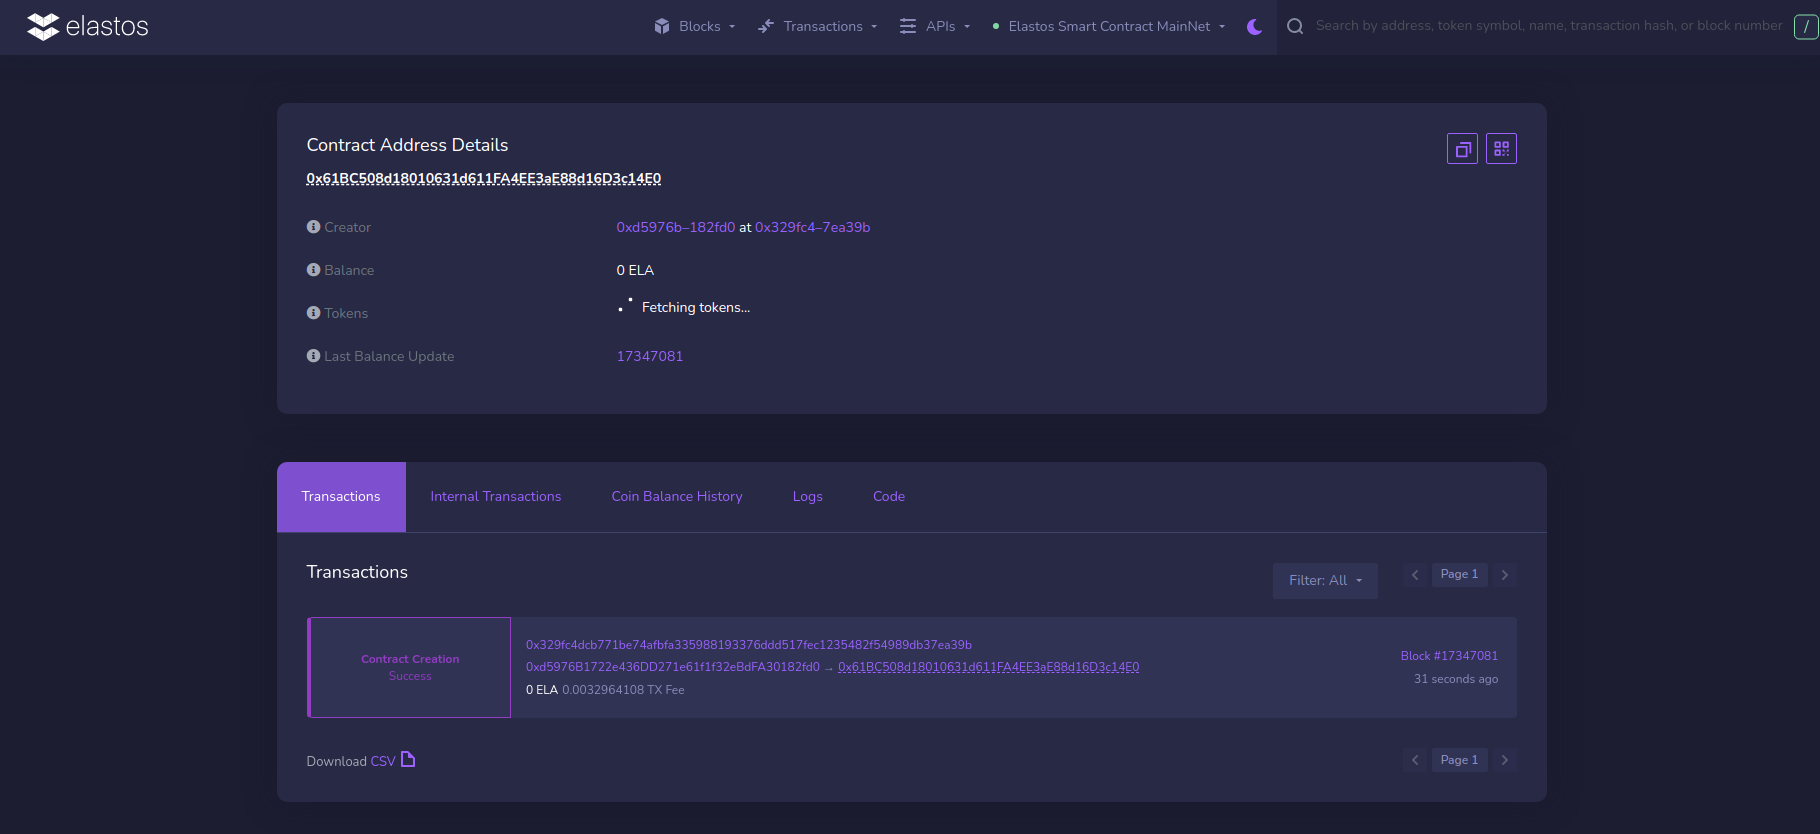Toggle dark mode moon icon
Image resolution: width=1820 pixels, height=834 pixels.
point(1254,27)
